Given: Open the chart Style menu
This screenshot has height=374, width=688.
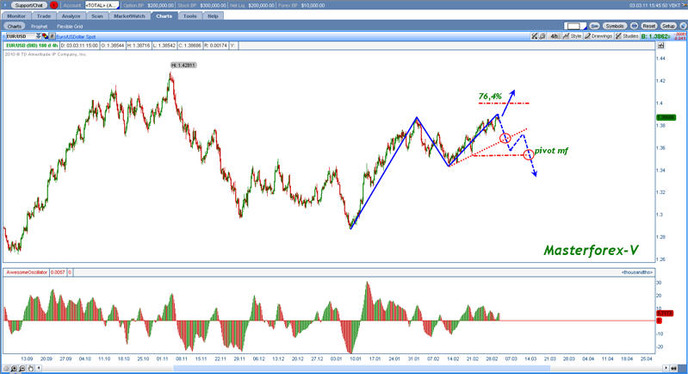Looking at the screenshot, I should click(573, 36).
